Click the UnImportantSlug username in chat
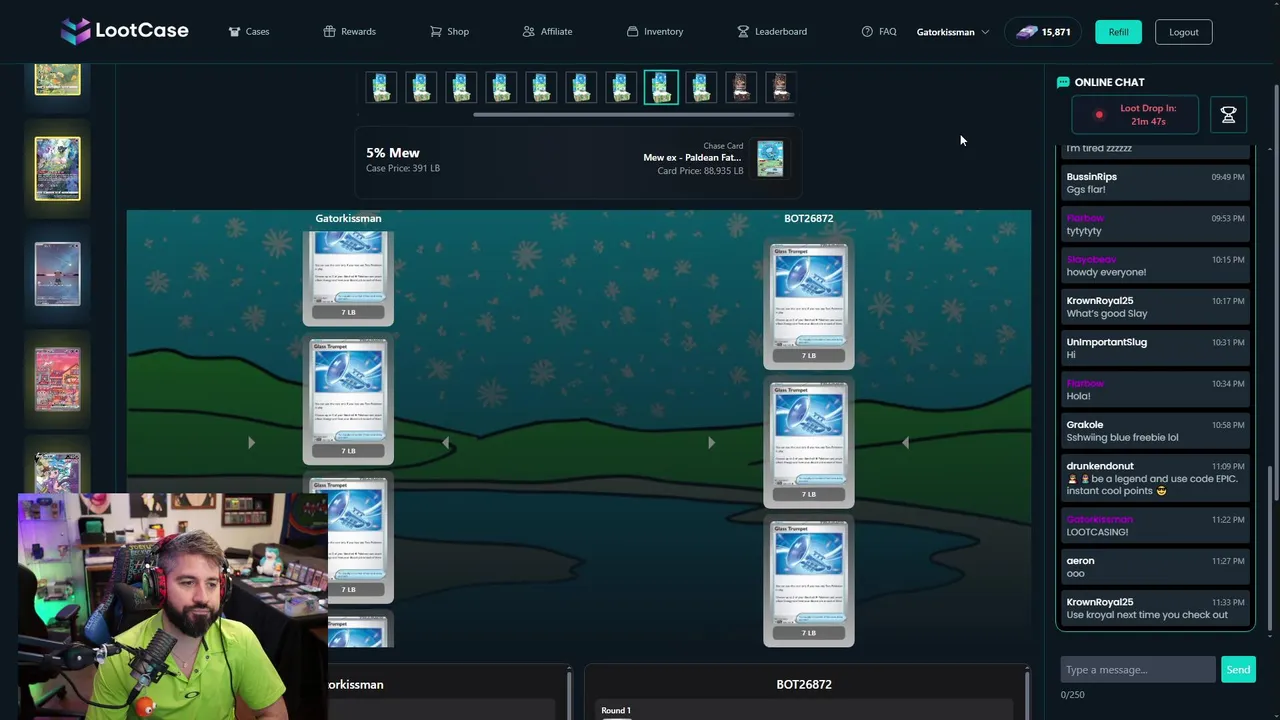Viewport: 1280px width, 720px height. coord(1106,342)
